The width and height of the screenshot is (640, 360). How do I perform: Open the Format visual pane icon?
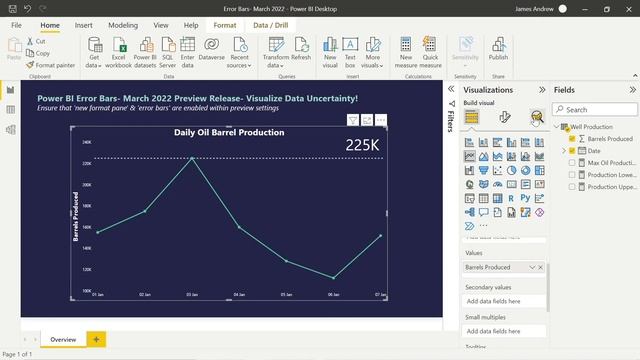click(x=504, y=117)
